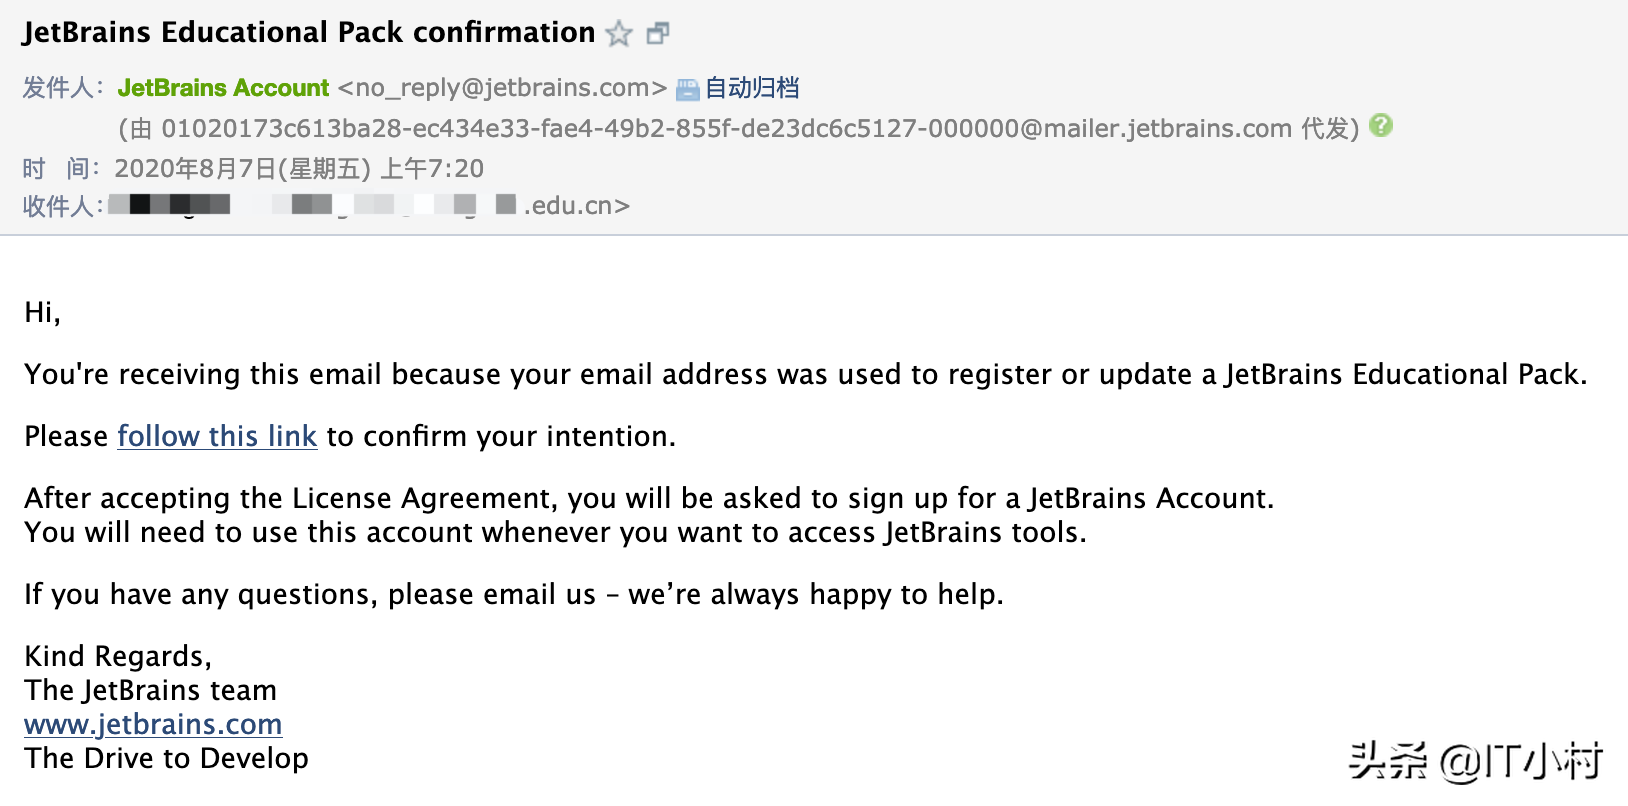Image resolution: width=1628 pixels, height=806 pixels.
Task: Click the email subject title
Action: coord(308,33)
